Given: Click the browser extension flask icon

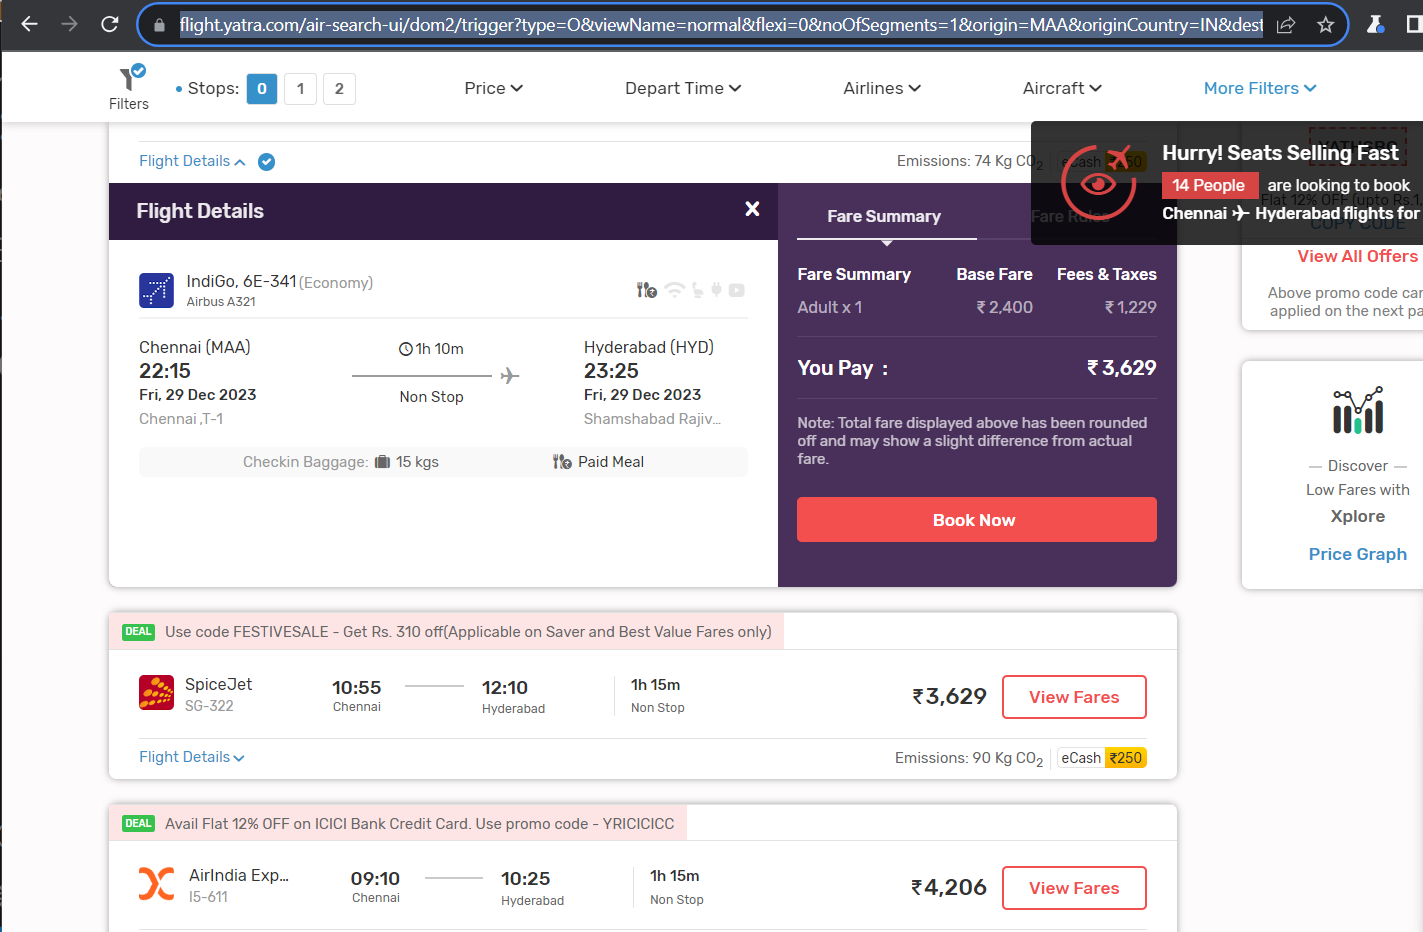Looking at the screenshot, I should (x=1376, y=25).
